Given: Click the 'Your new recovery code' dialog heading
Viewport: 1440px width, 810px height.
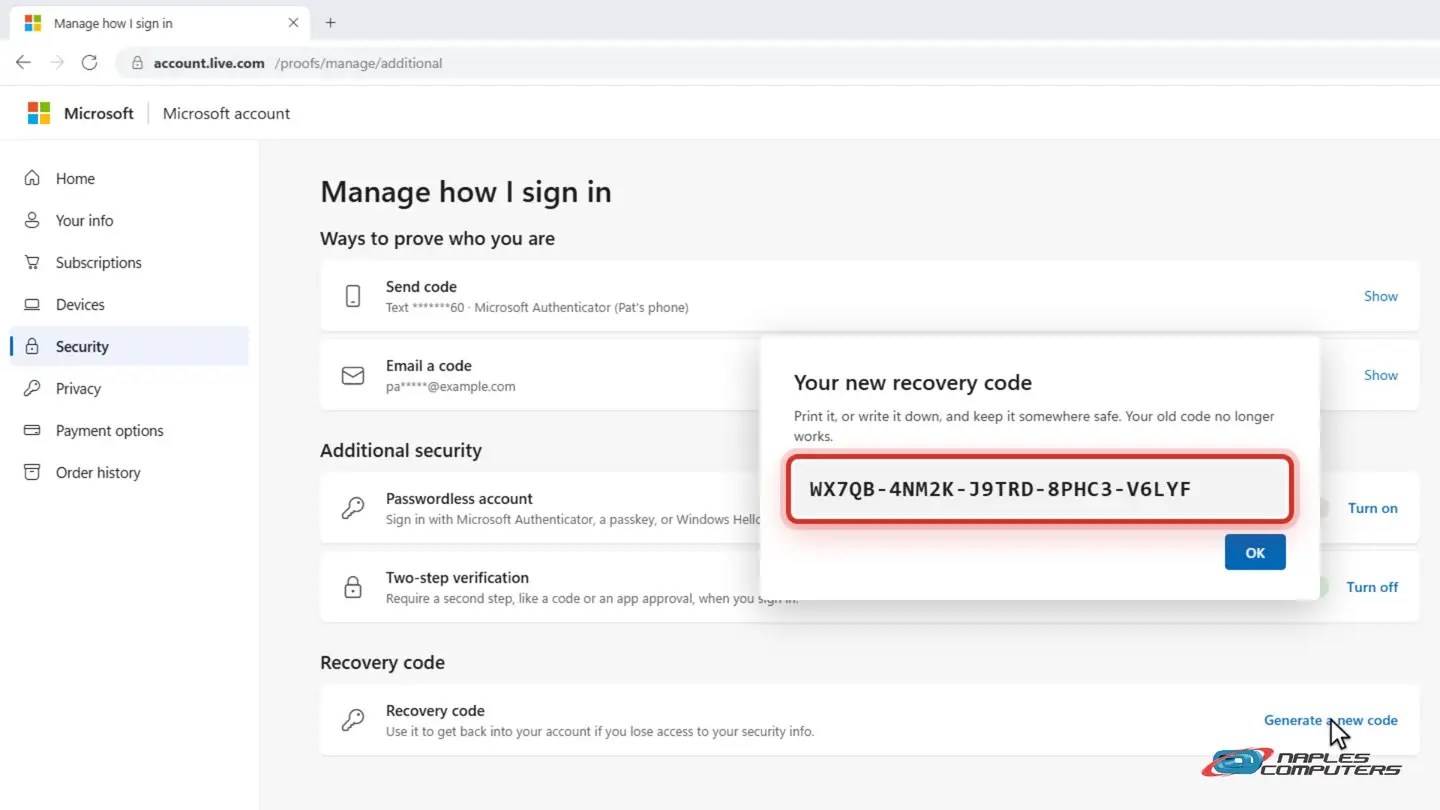Looking at the screenshot, I should click(x=912, y=382).
